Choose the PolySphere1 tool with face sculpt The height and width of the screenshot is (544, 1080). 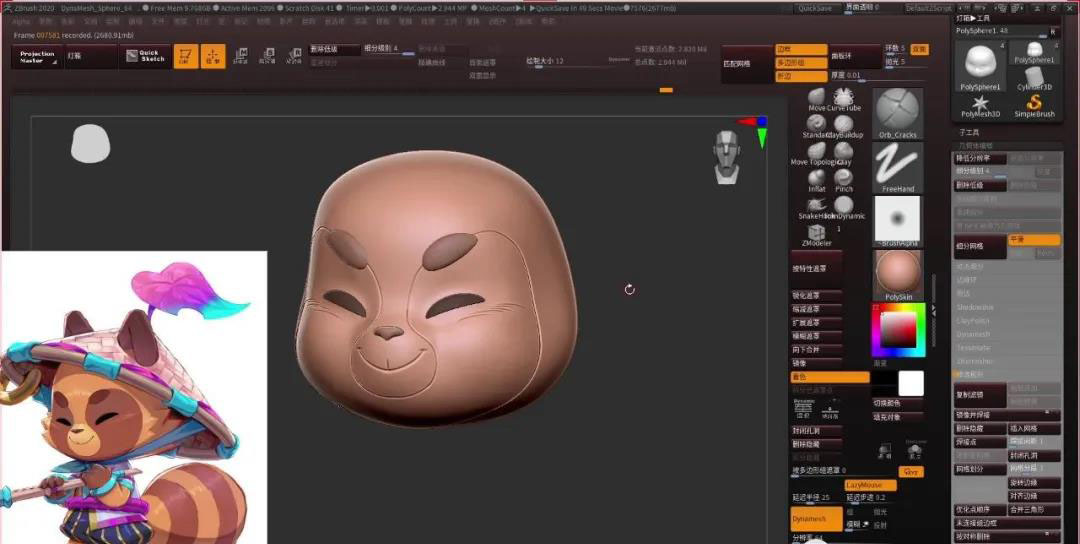click(x=982, y=66)
